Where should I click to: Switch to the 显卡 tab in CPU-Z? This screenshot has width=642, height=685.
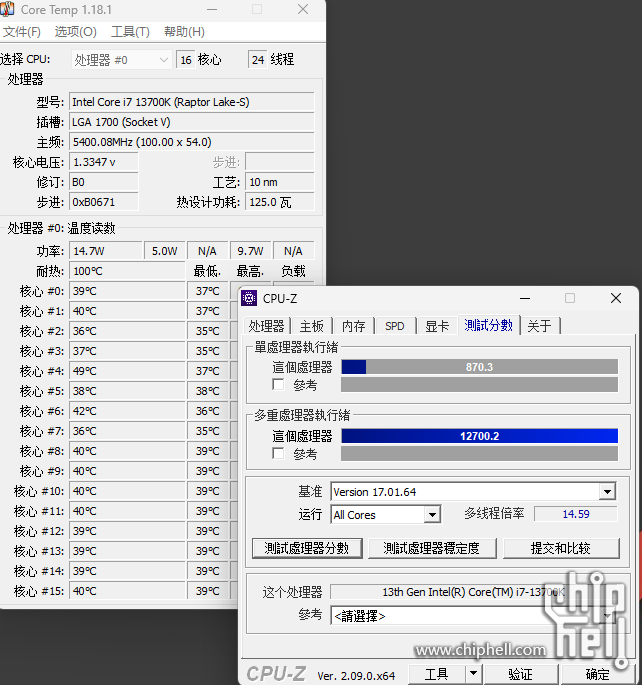click(437, 326)
